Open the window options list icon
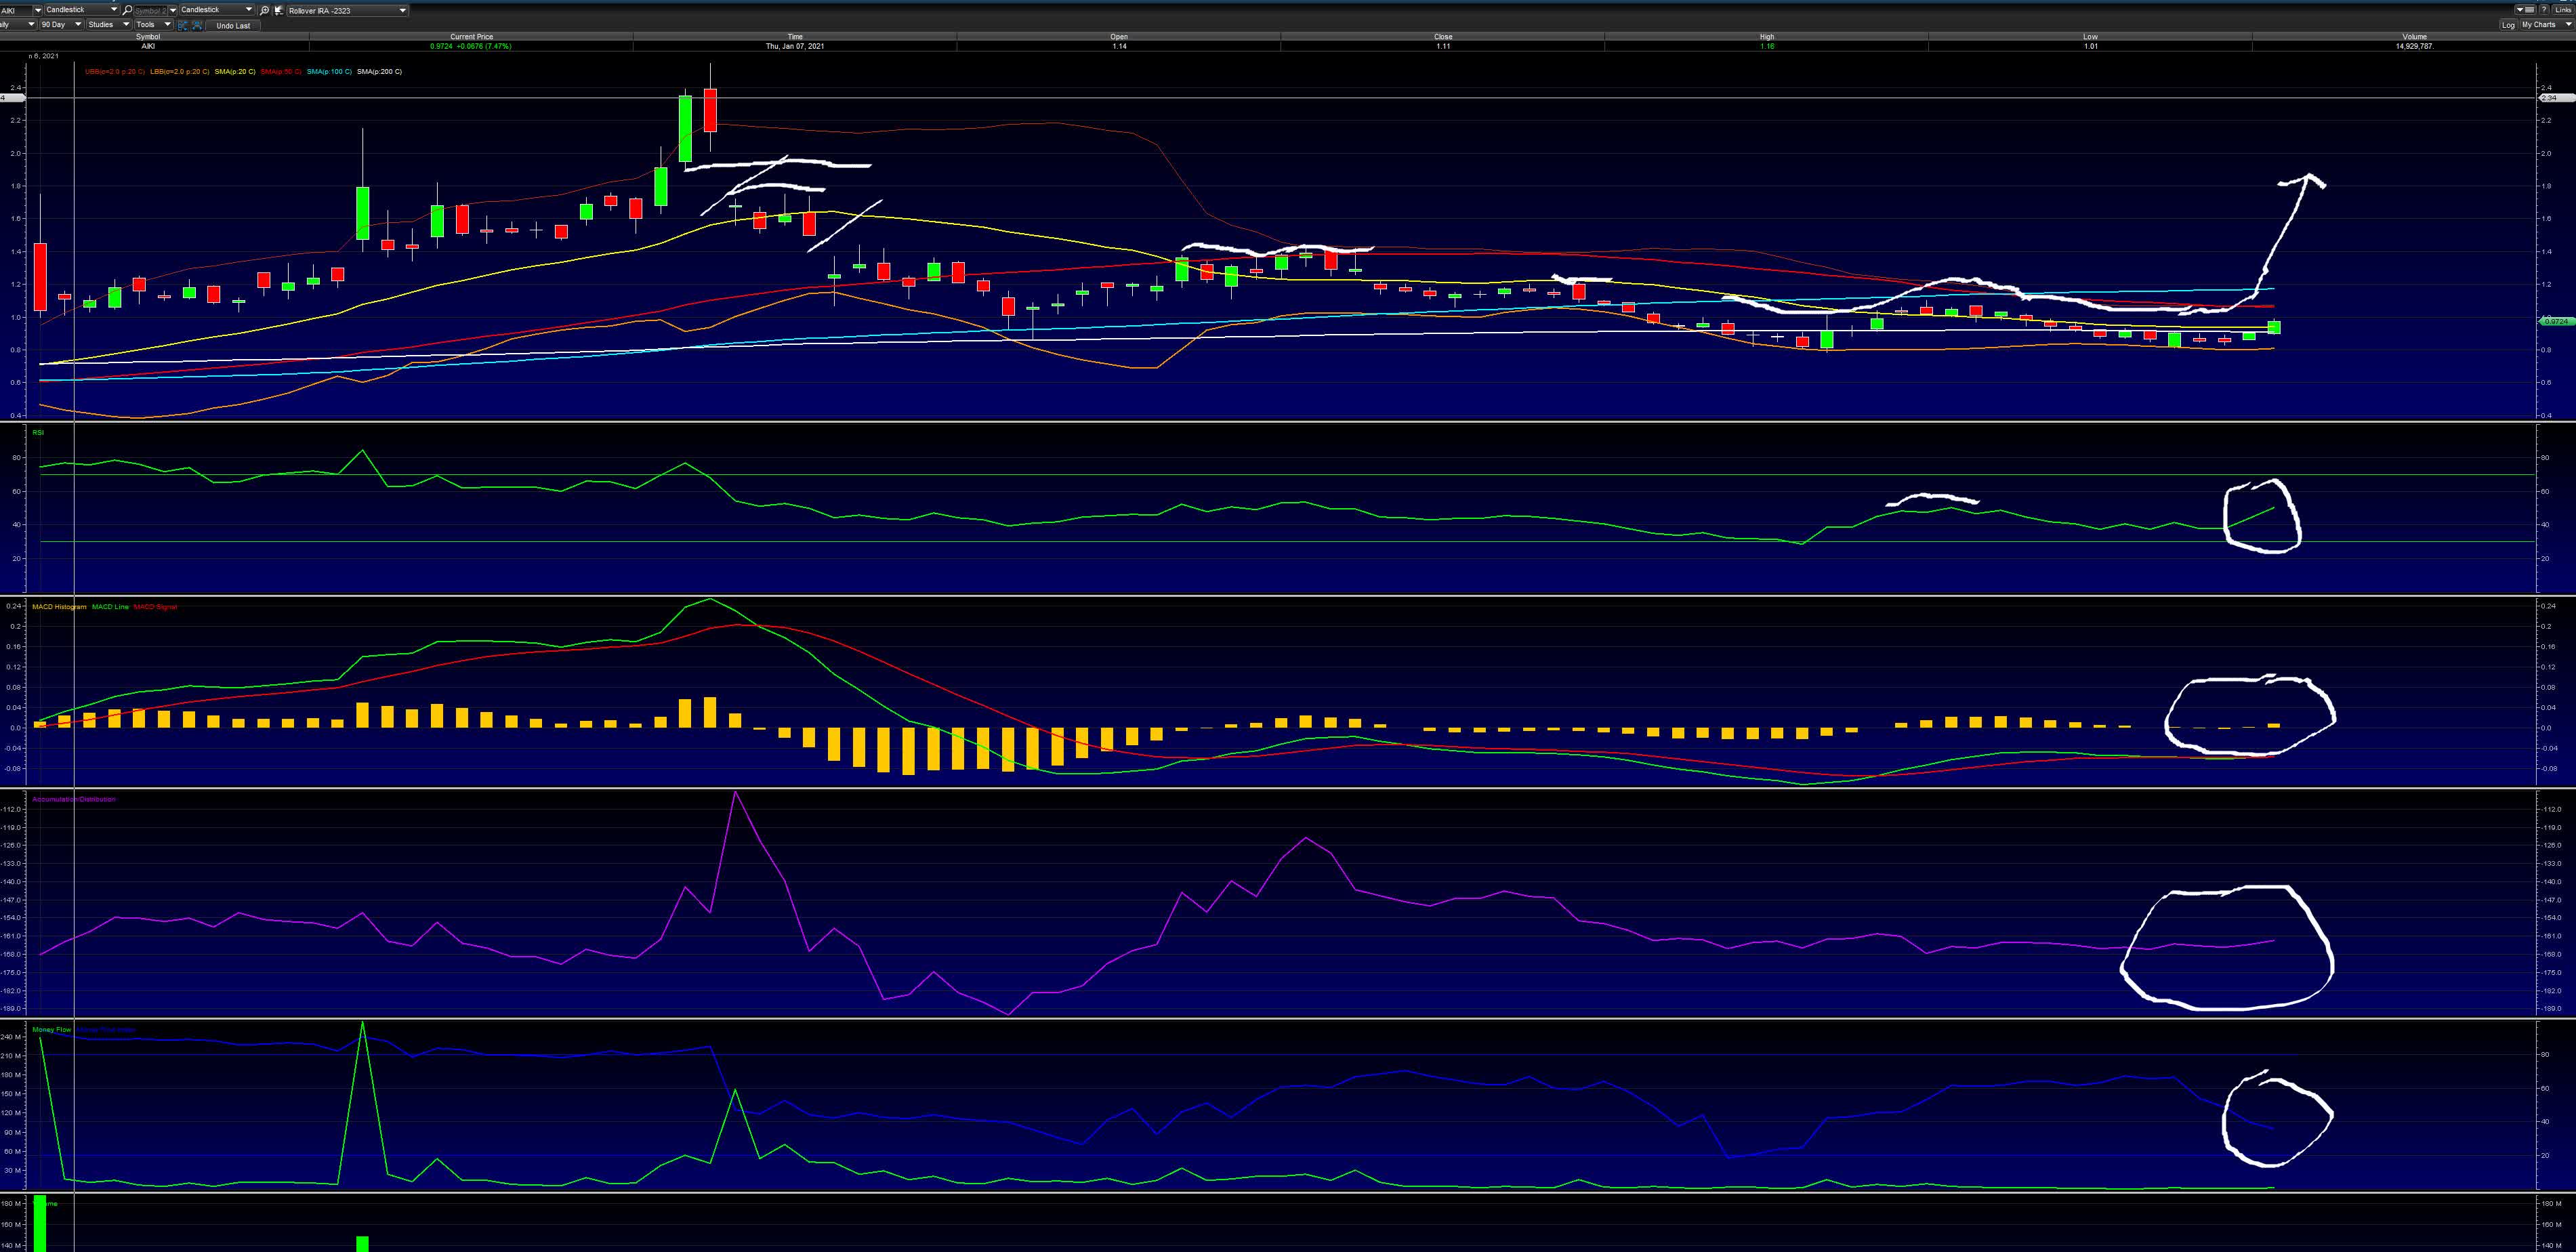Screen dimensions: 2576x1252 tap(2526, 10)
